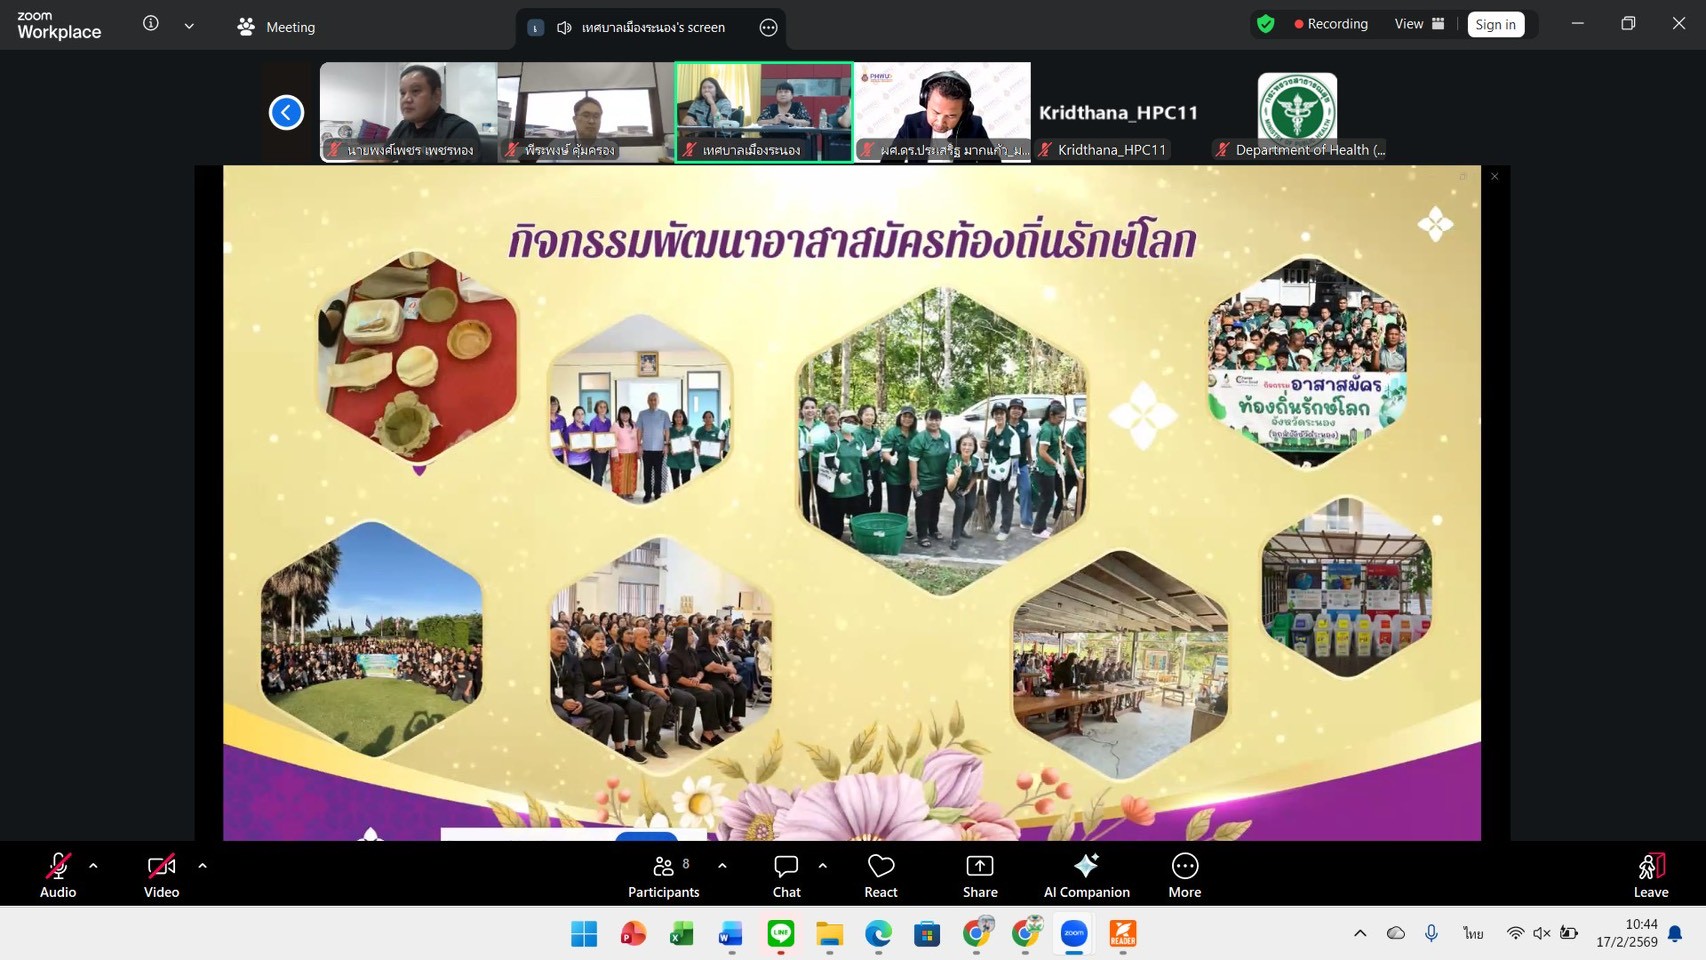This screenshot has width=1706, height=960.
Task: Leave the meeting
Action: click(x=1650, y=875)
